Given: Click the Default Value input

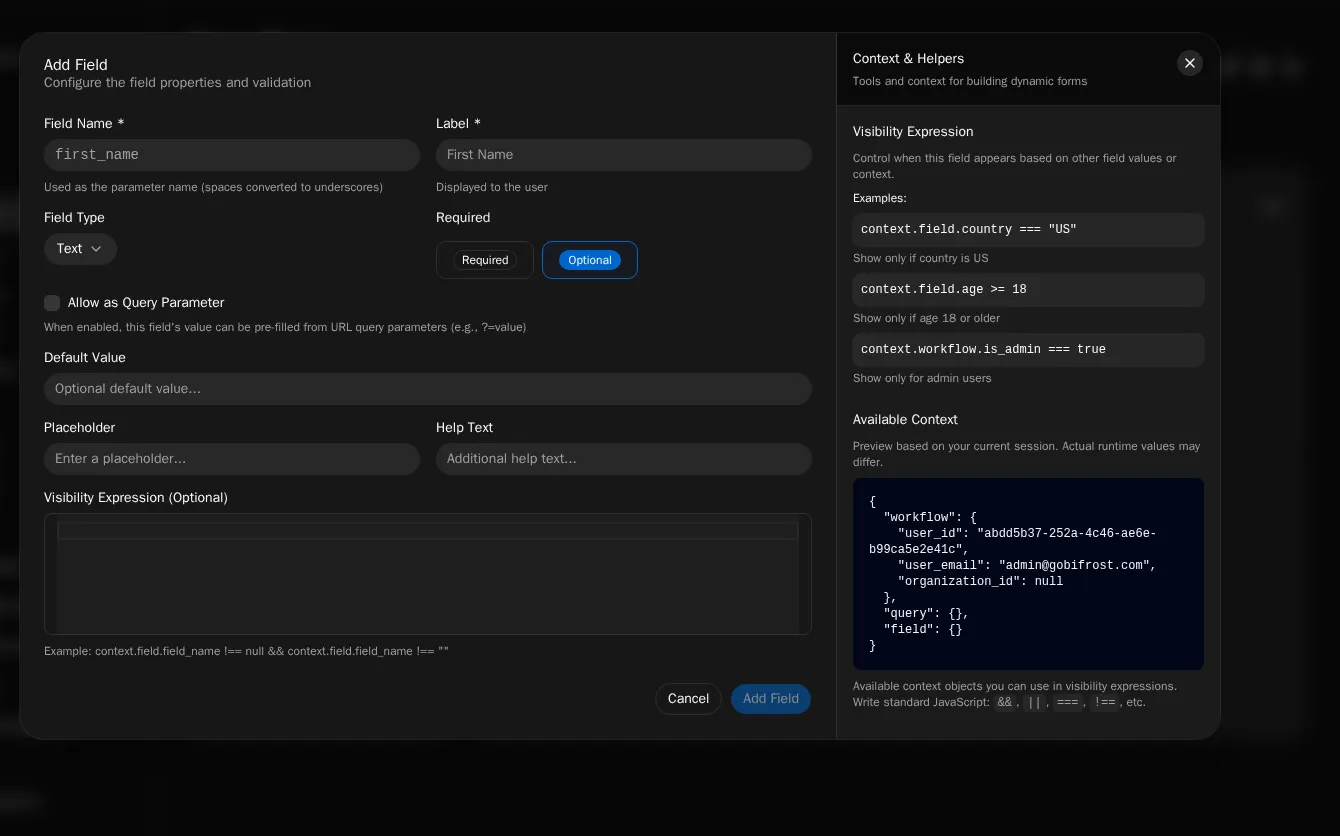Looking at the screenshot, I should point(427,389).
